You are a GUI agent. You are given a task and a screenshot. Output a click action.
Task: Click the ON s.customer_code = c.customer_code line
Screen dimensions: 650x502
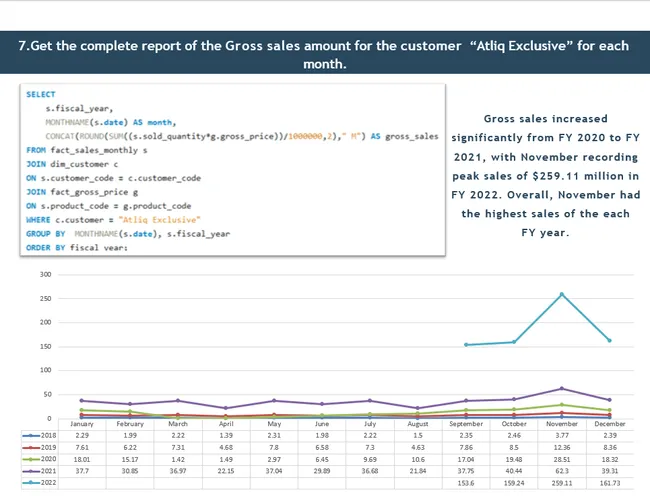pos(114,178)
